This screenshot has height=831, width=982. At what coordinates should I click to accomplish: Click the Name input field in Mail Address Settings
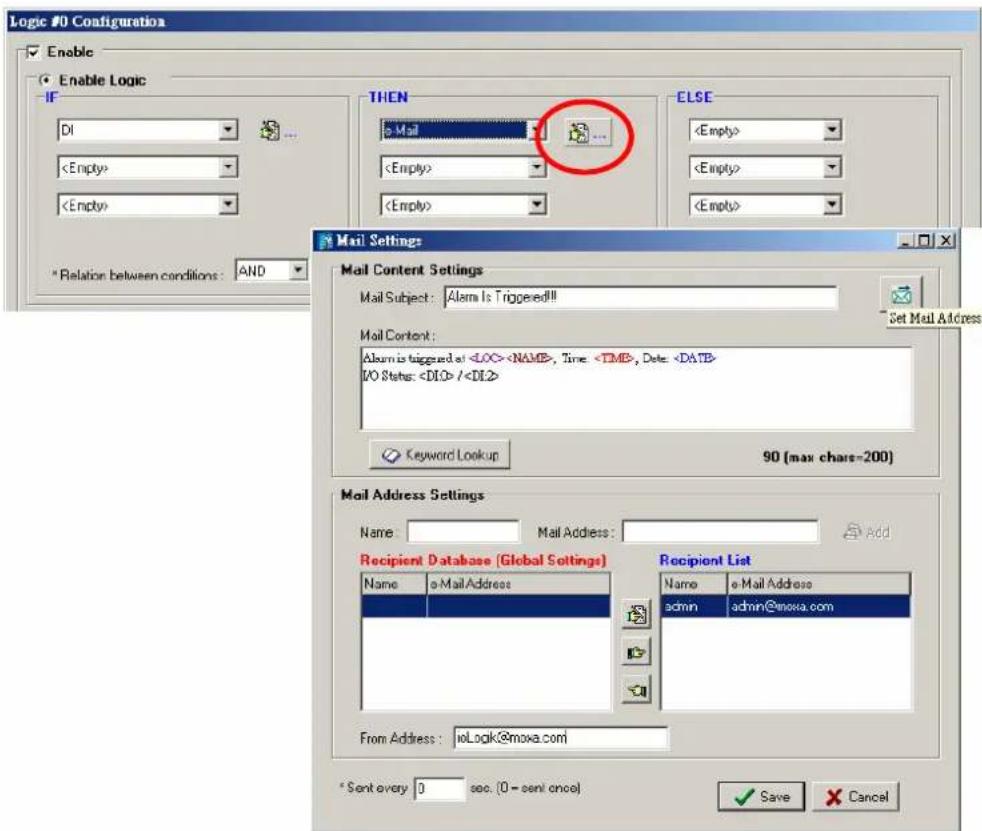click(x=463, y=532)
